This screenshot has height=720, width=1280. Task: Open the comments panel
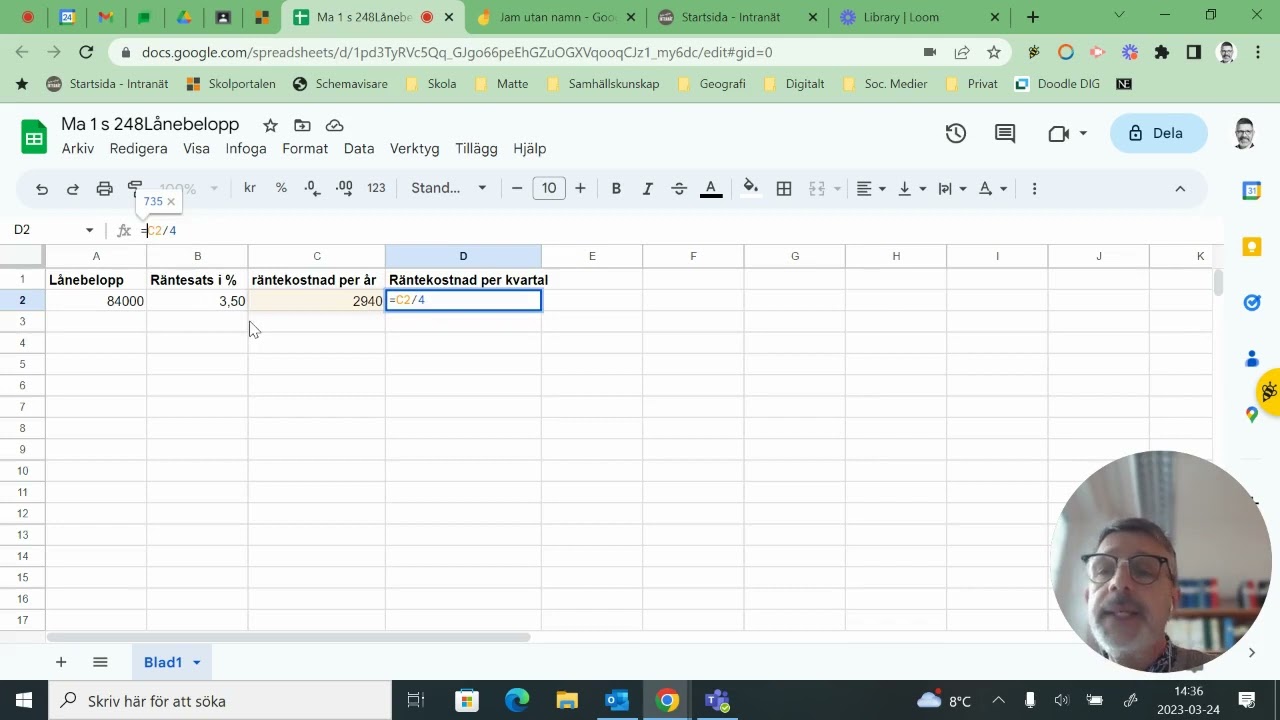(x=1005, y=133)
